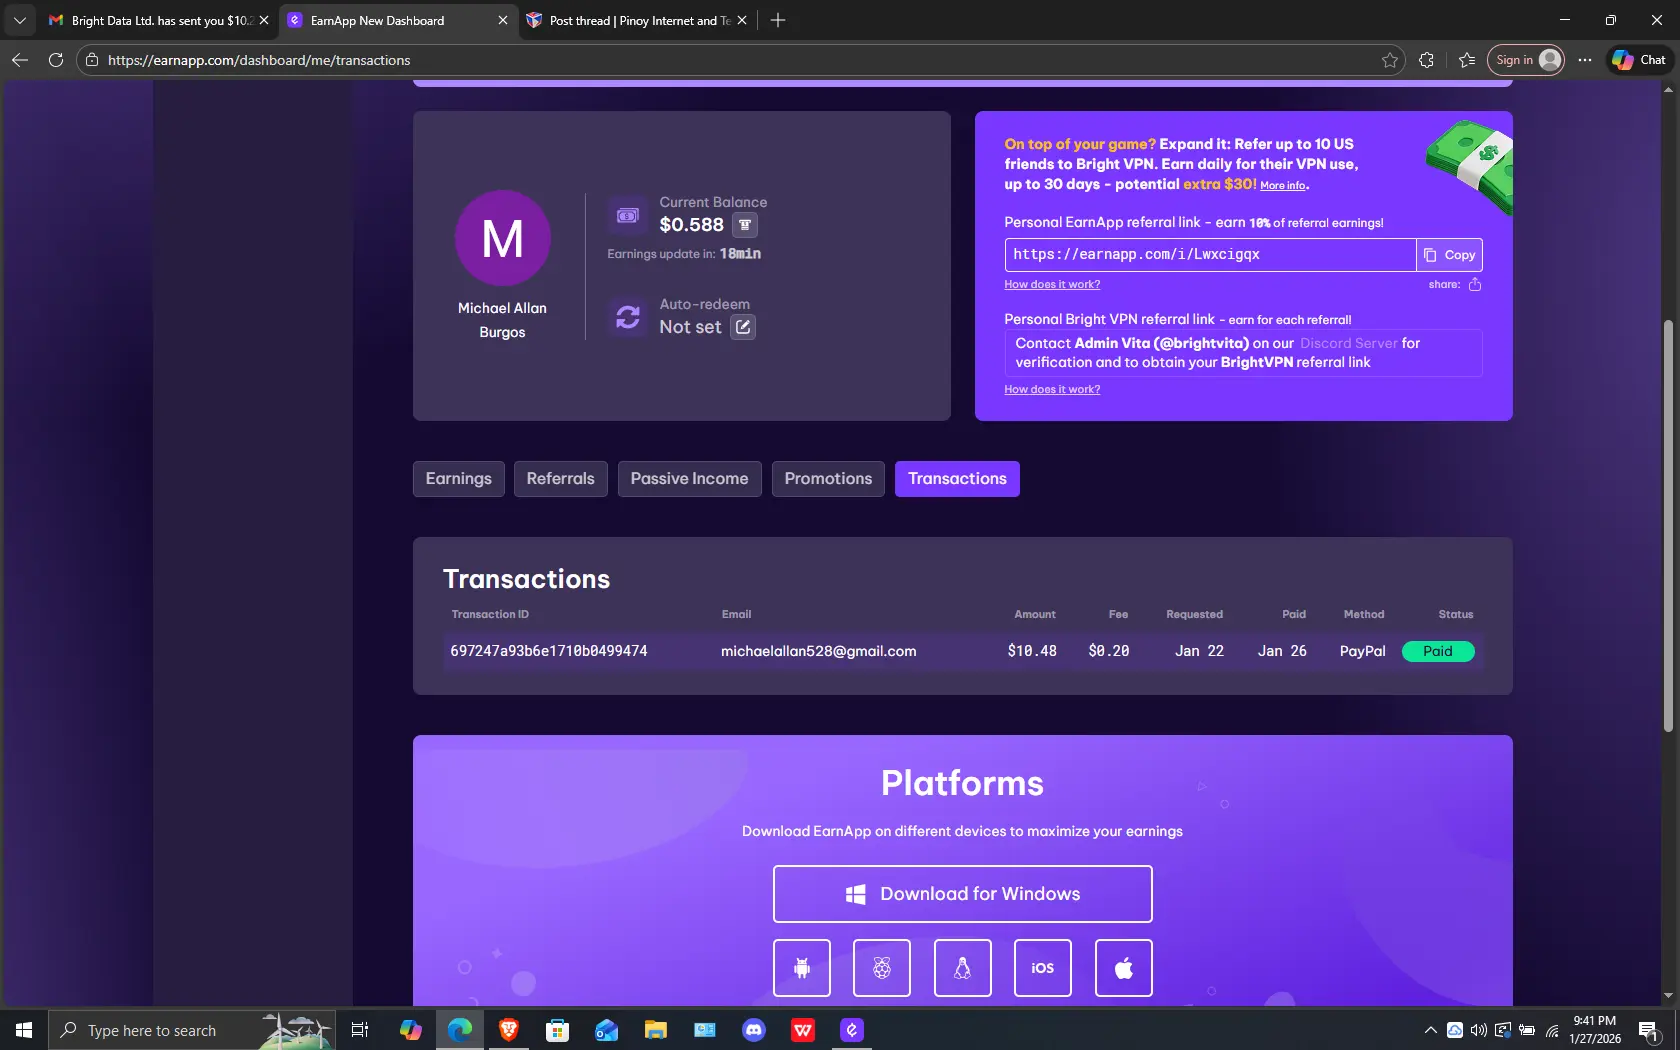The height and width of the screenshot is (1050, 1680).
Task: Switch to the Earnings tab
Action: (x=459, y=479)
